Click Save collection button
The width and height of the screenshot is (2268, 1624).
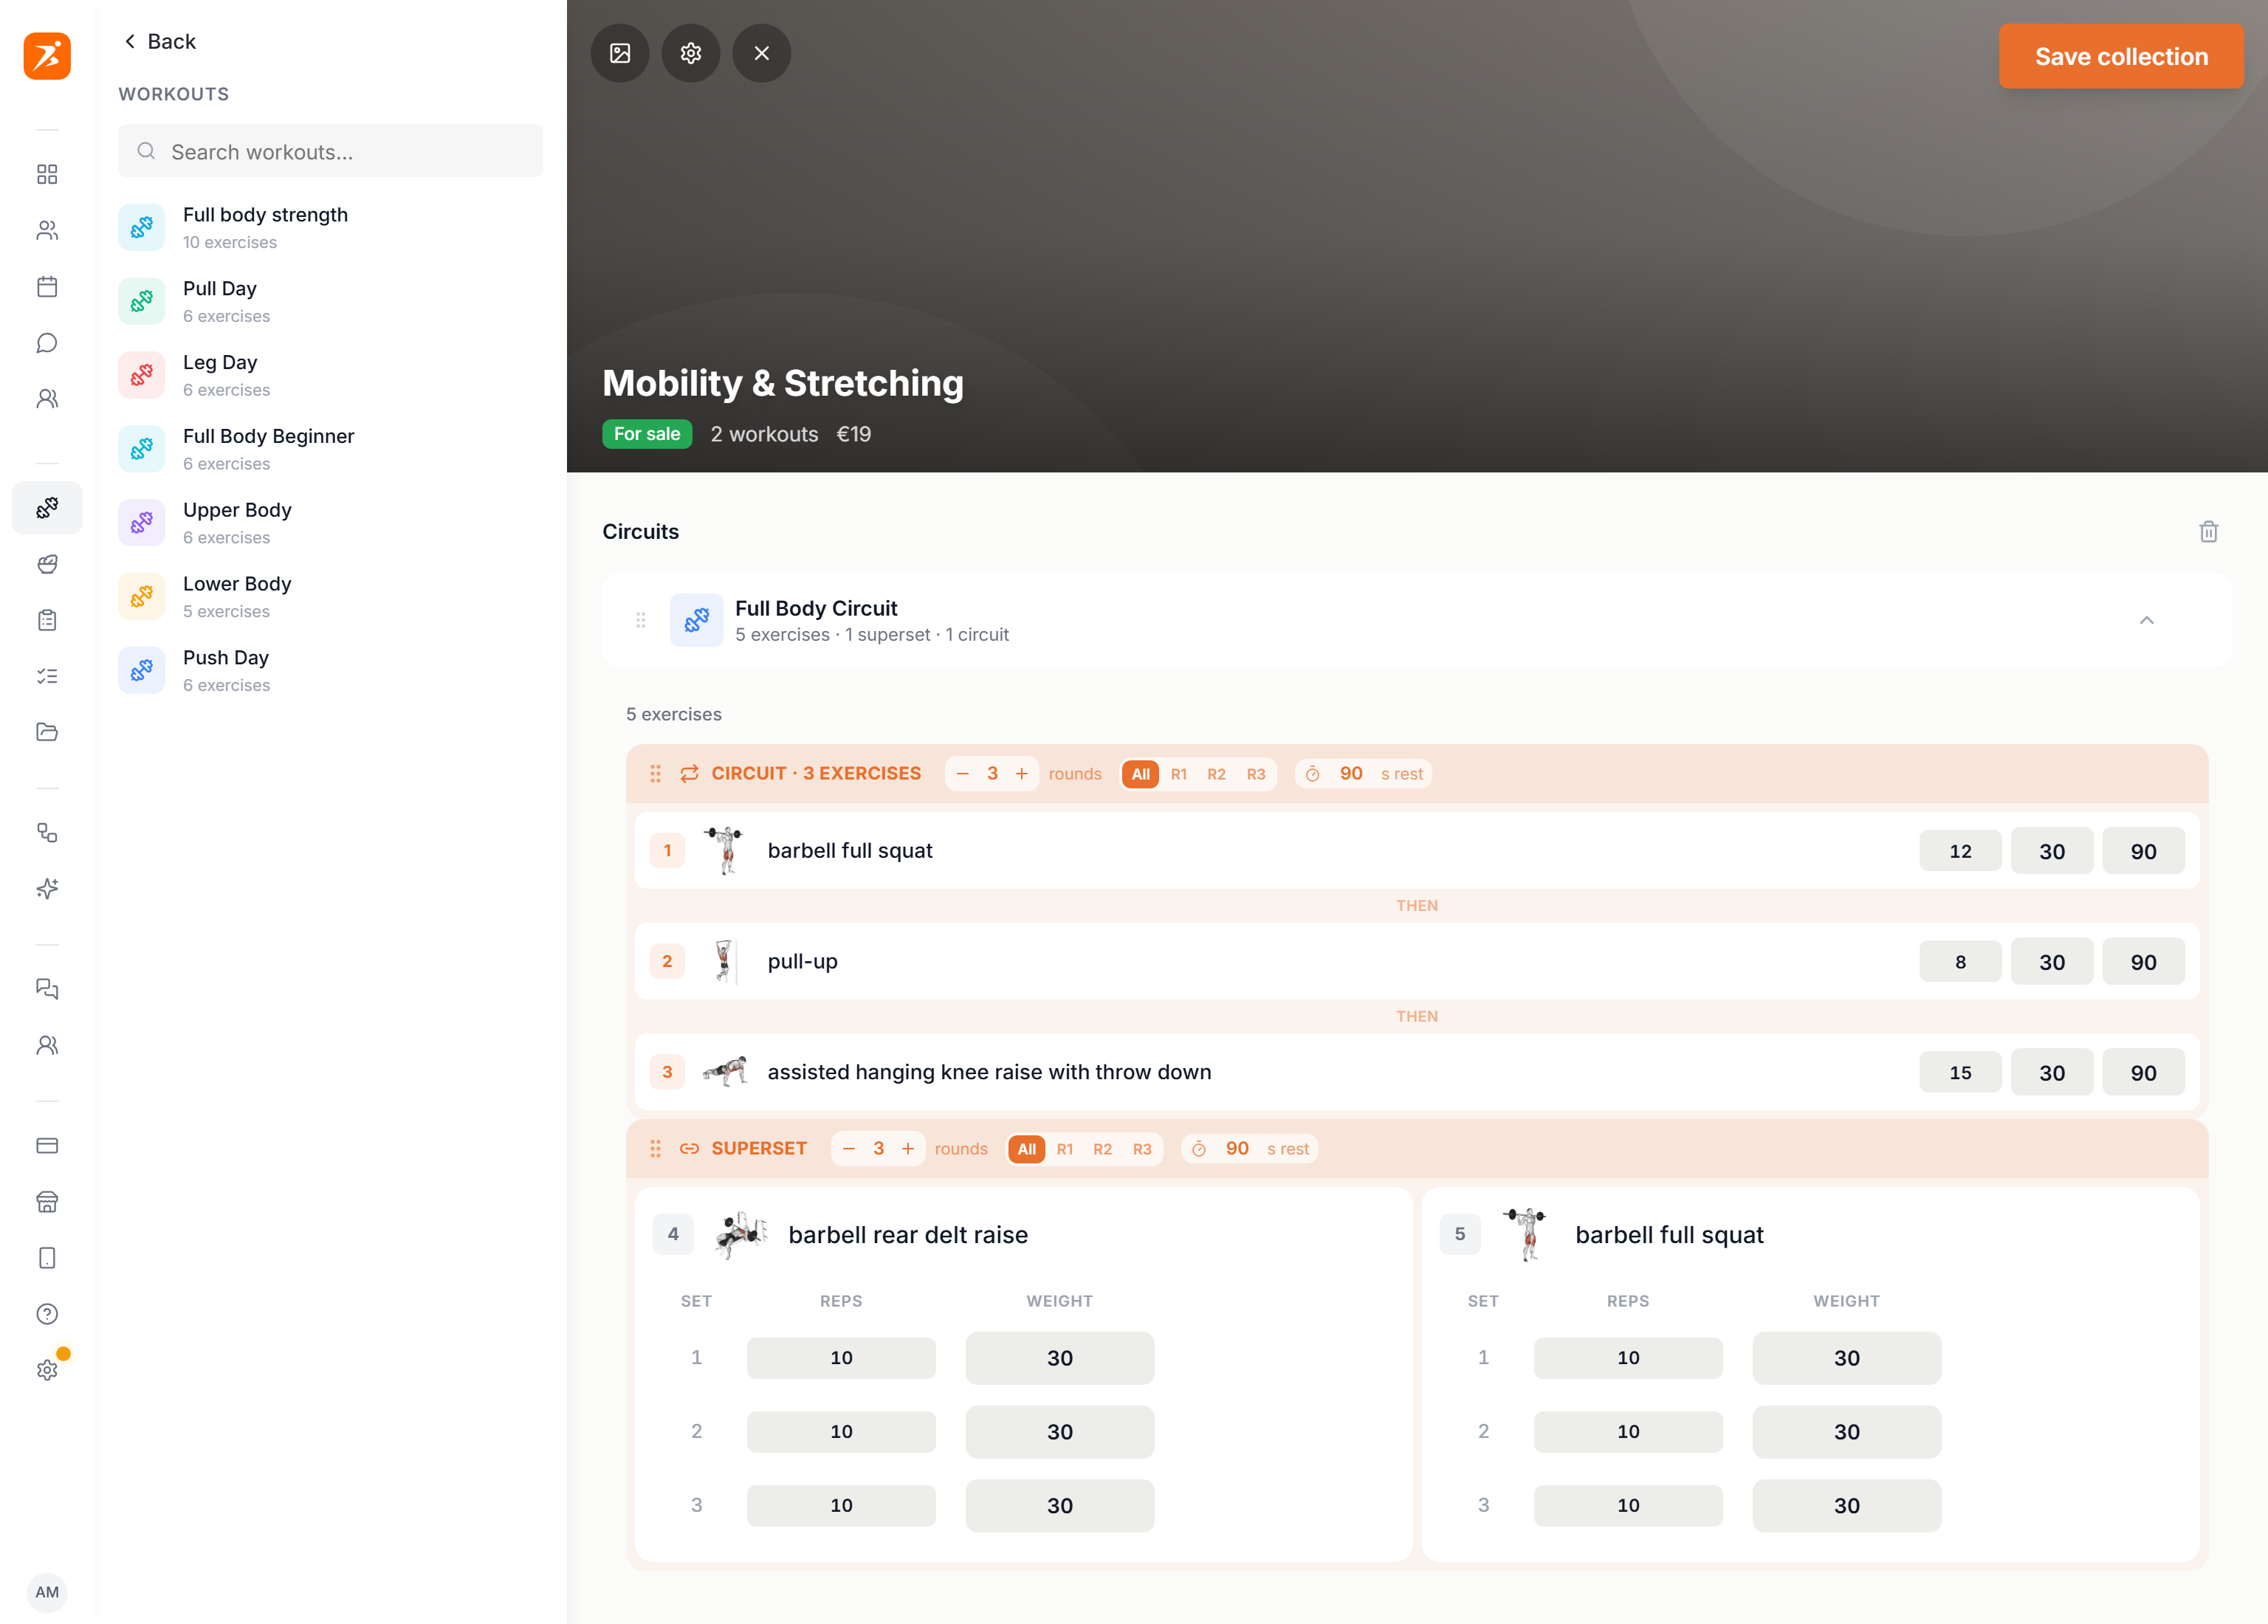click(2120, 57)
